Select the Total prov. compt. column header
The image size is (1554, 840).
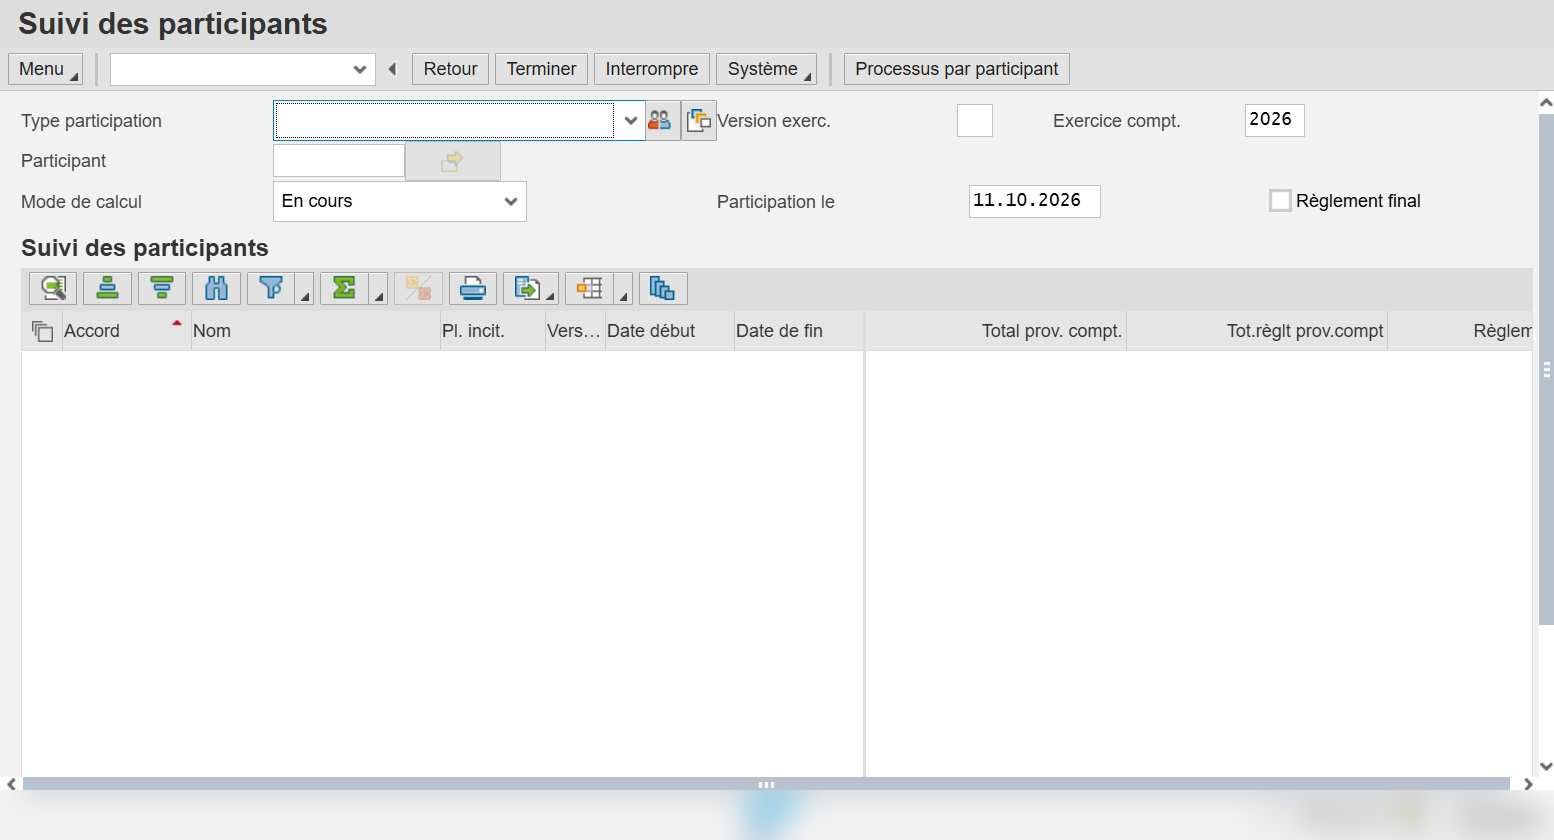pos(996,331)
